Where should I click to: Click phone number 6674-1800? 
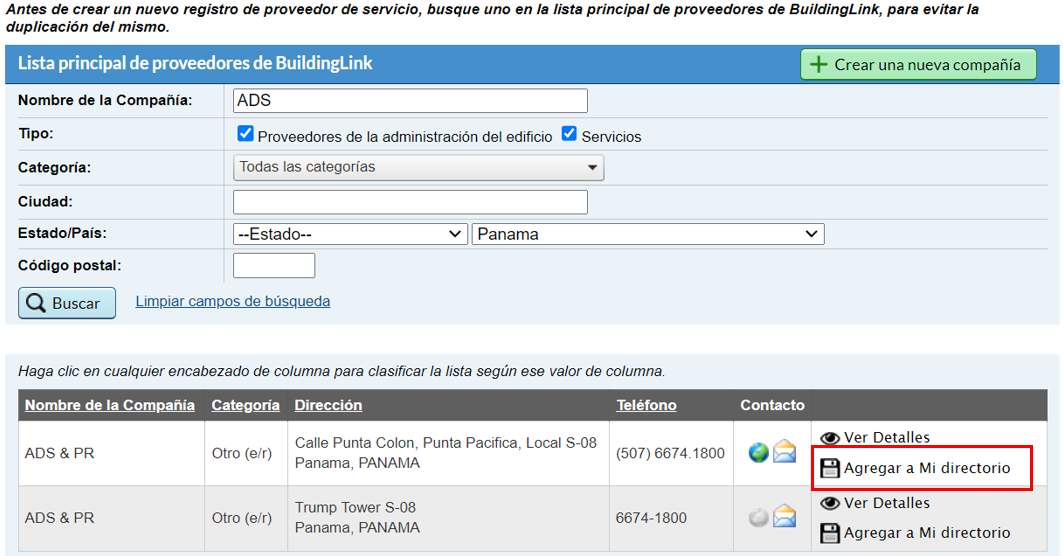pos(651,517)
